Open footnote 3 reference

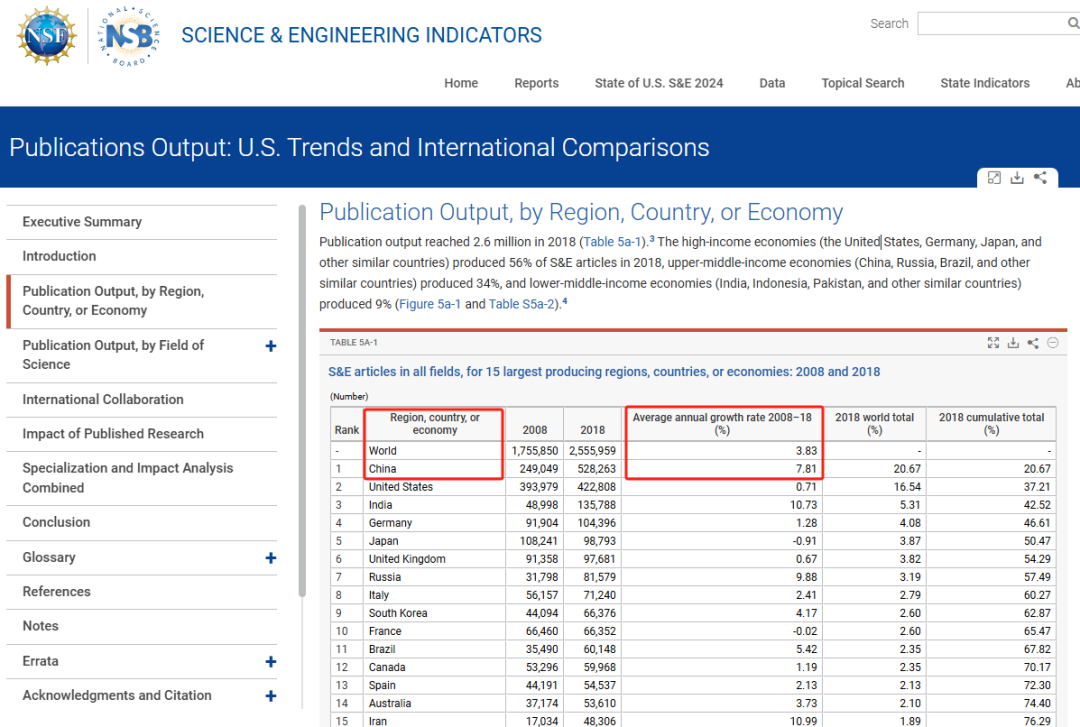(652, 239)
